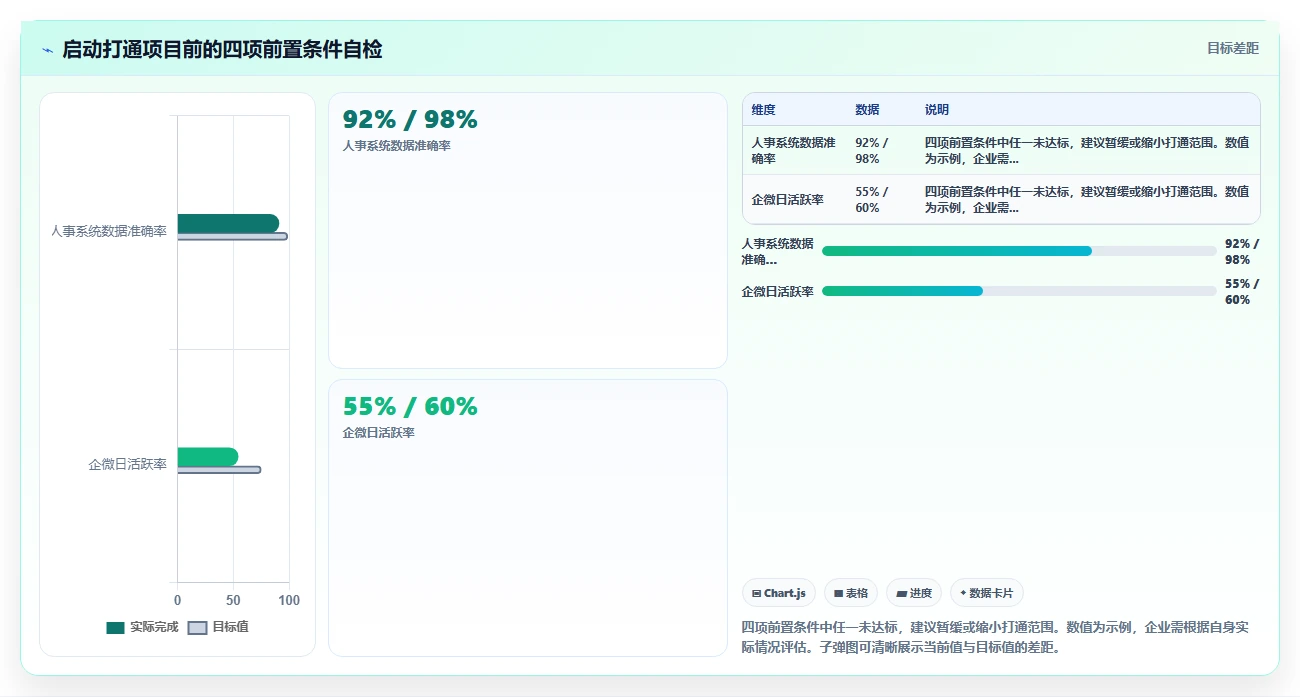This screenshot has height=697, width=1300.
Task: Click the gray target bar for 人事系统数据准确率
Action: point(232,237)
